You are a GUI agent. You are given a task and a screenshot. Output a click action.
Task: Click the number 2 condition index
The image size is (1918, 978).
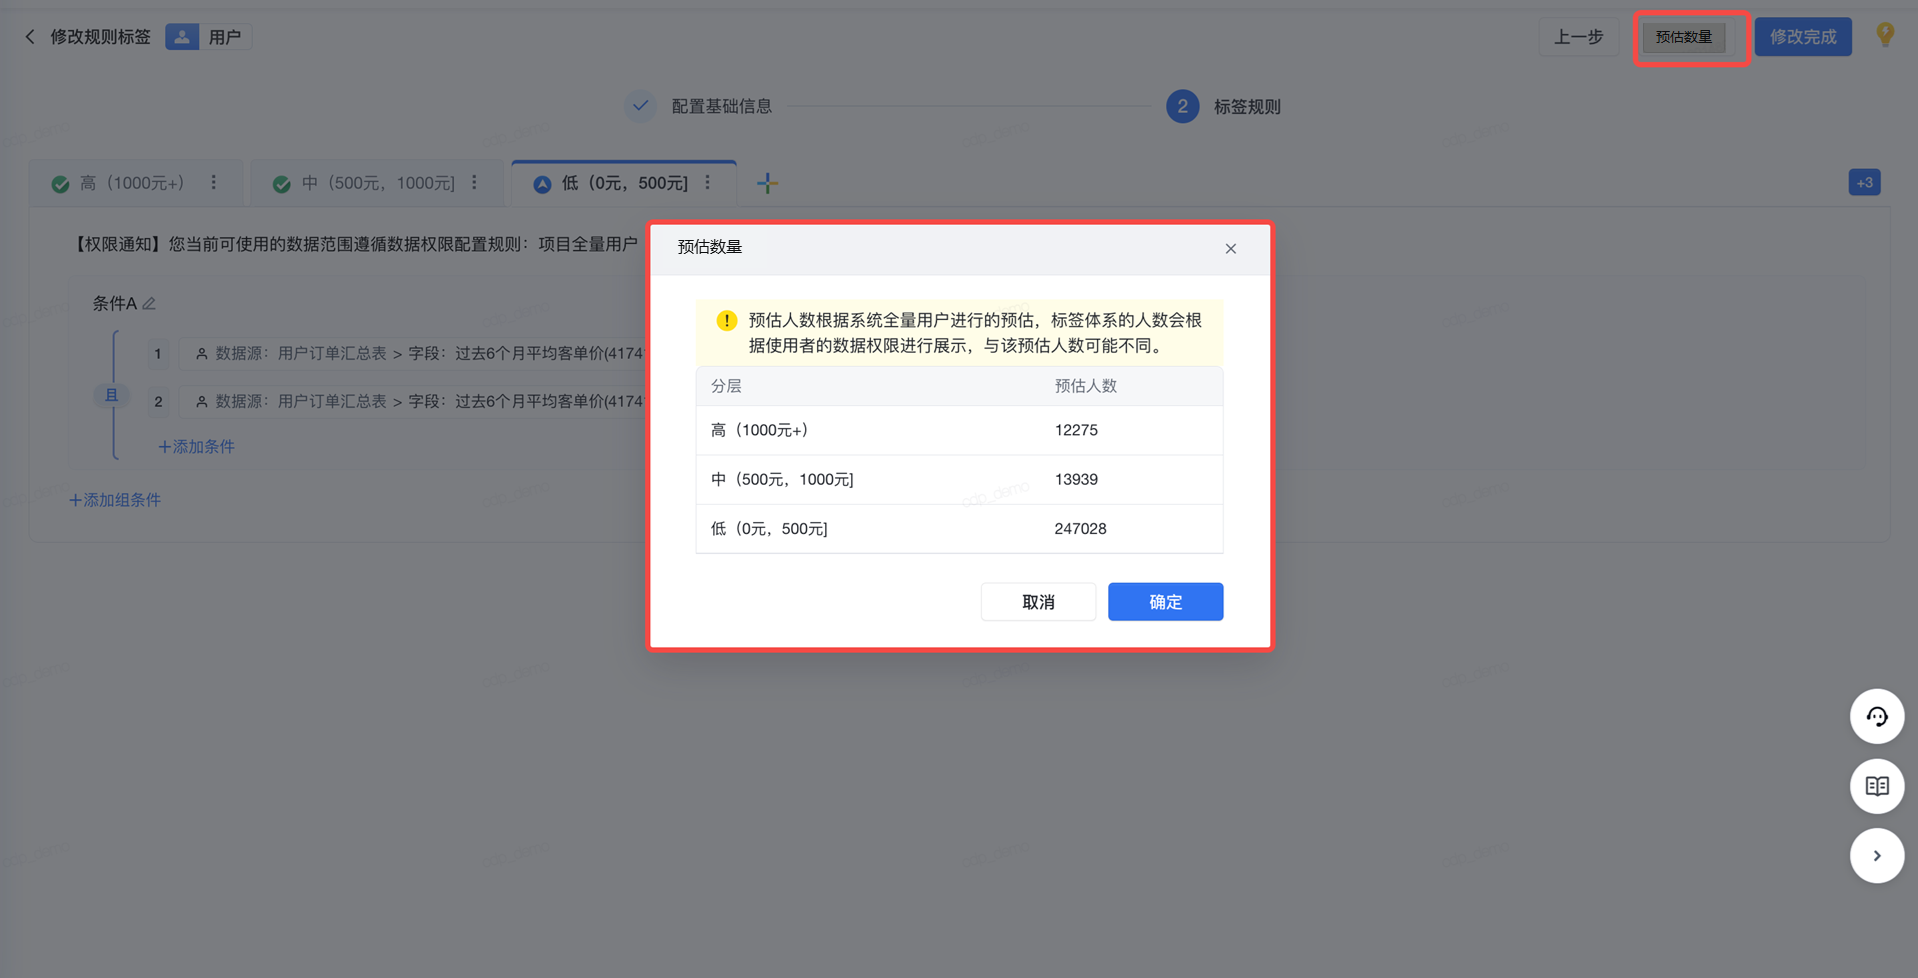(x=158, y=401)
